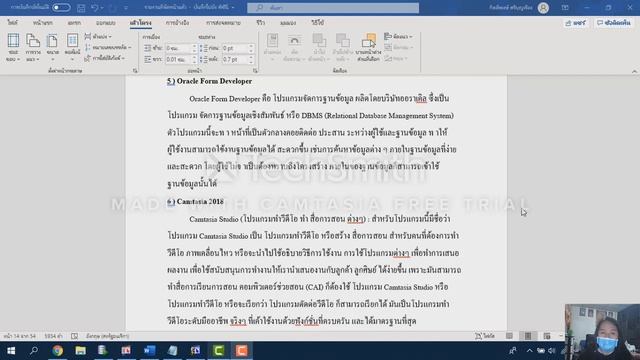Click the Focus mode button in status bar
This screenshot has width=640, height=360.
point(485,336)
